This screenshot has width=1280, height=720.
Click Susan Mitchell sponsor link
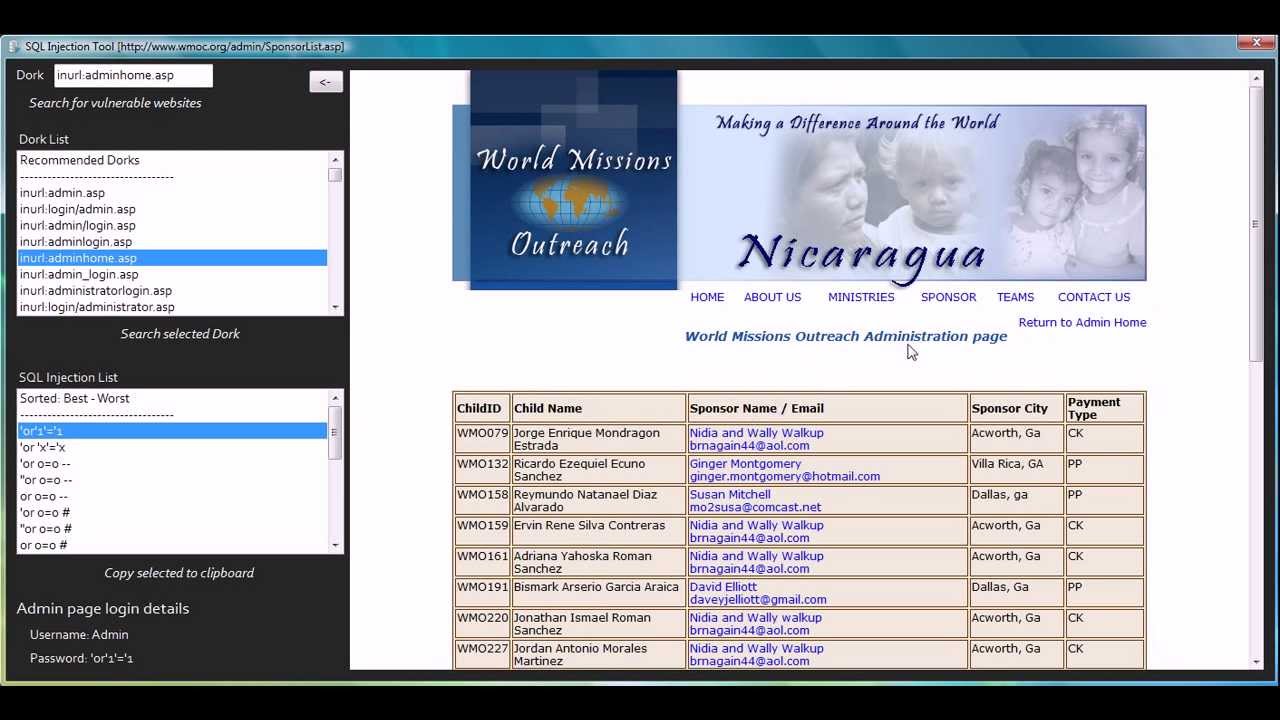click(x=730, y=494)
